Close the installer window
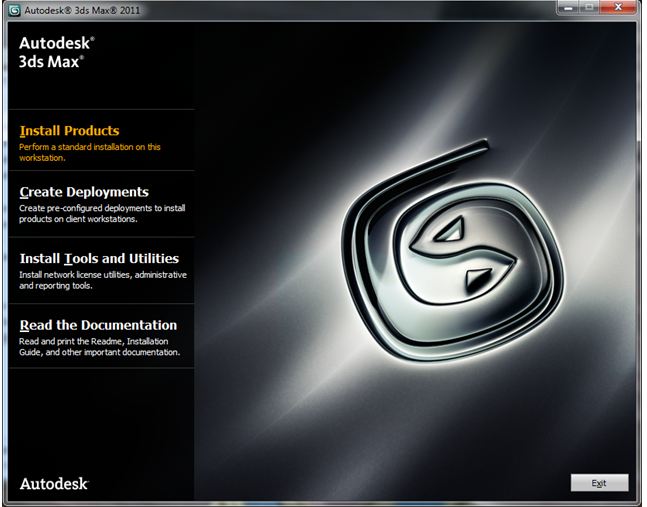Image resolution: width=647 pixels, height=507 pixels. (618, 7)
